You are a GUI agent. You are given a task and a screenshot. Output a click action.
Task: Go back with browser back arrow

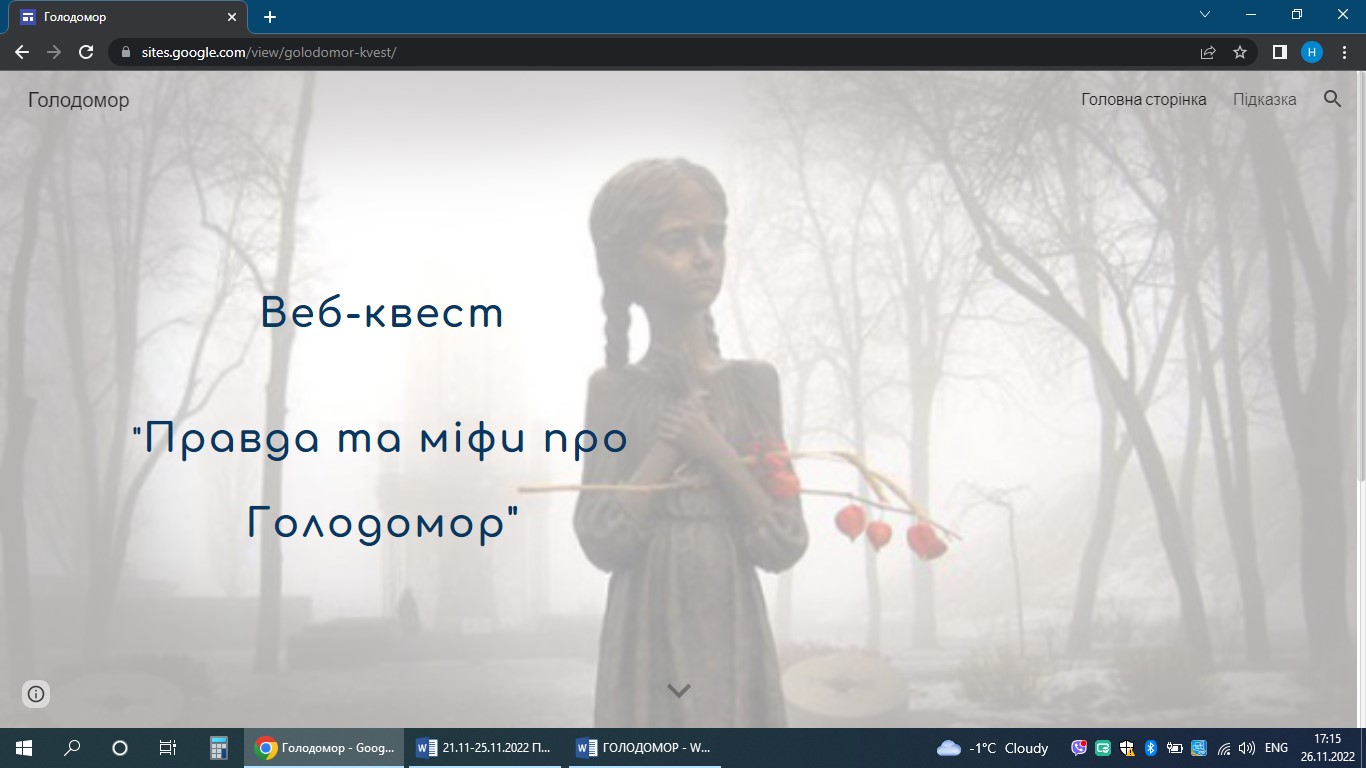coord(22,52)
